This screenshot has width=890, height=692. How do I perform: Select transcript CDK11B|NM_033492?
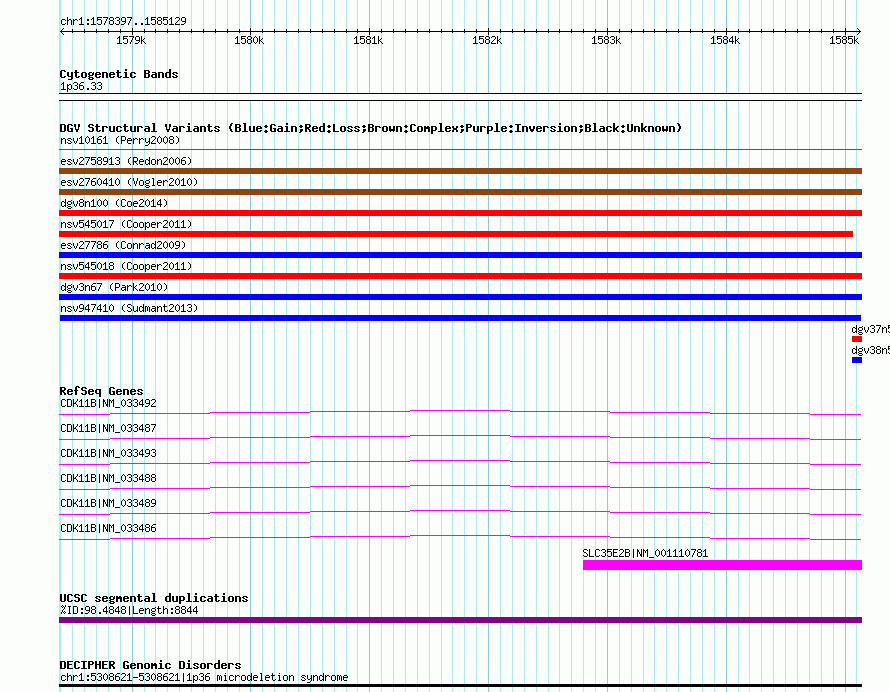(108, 404)
